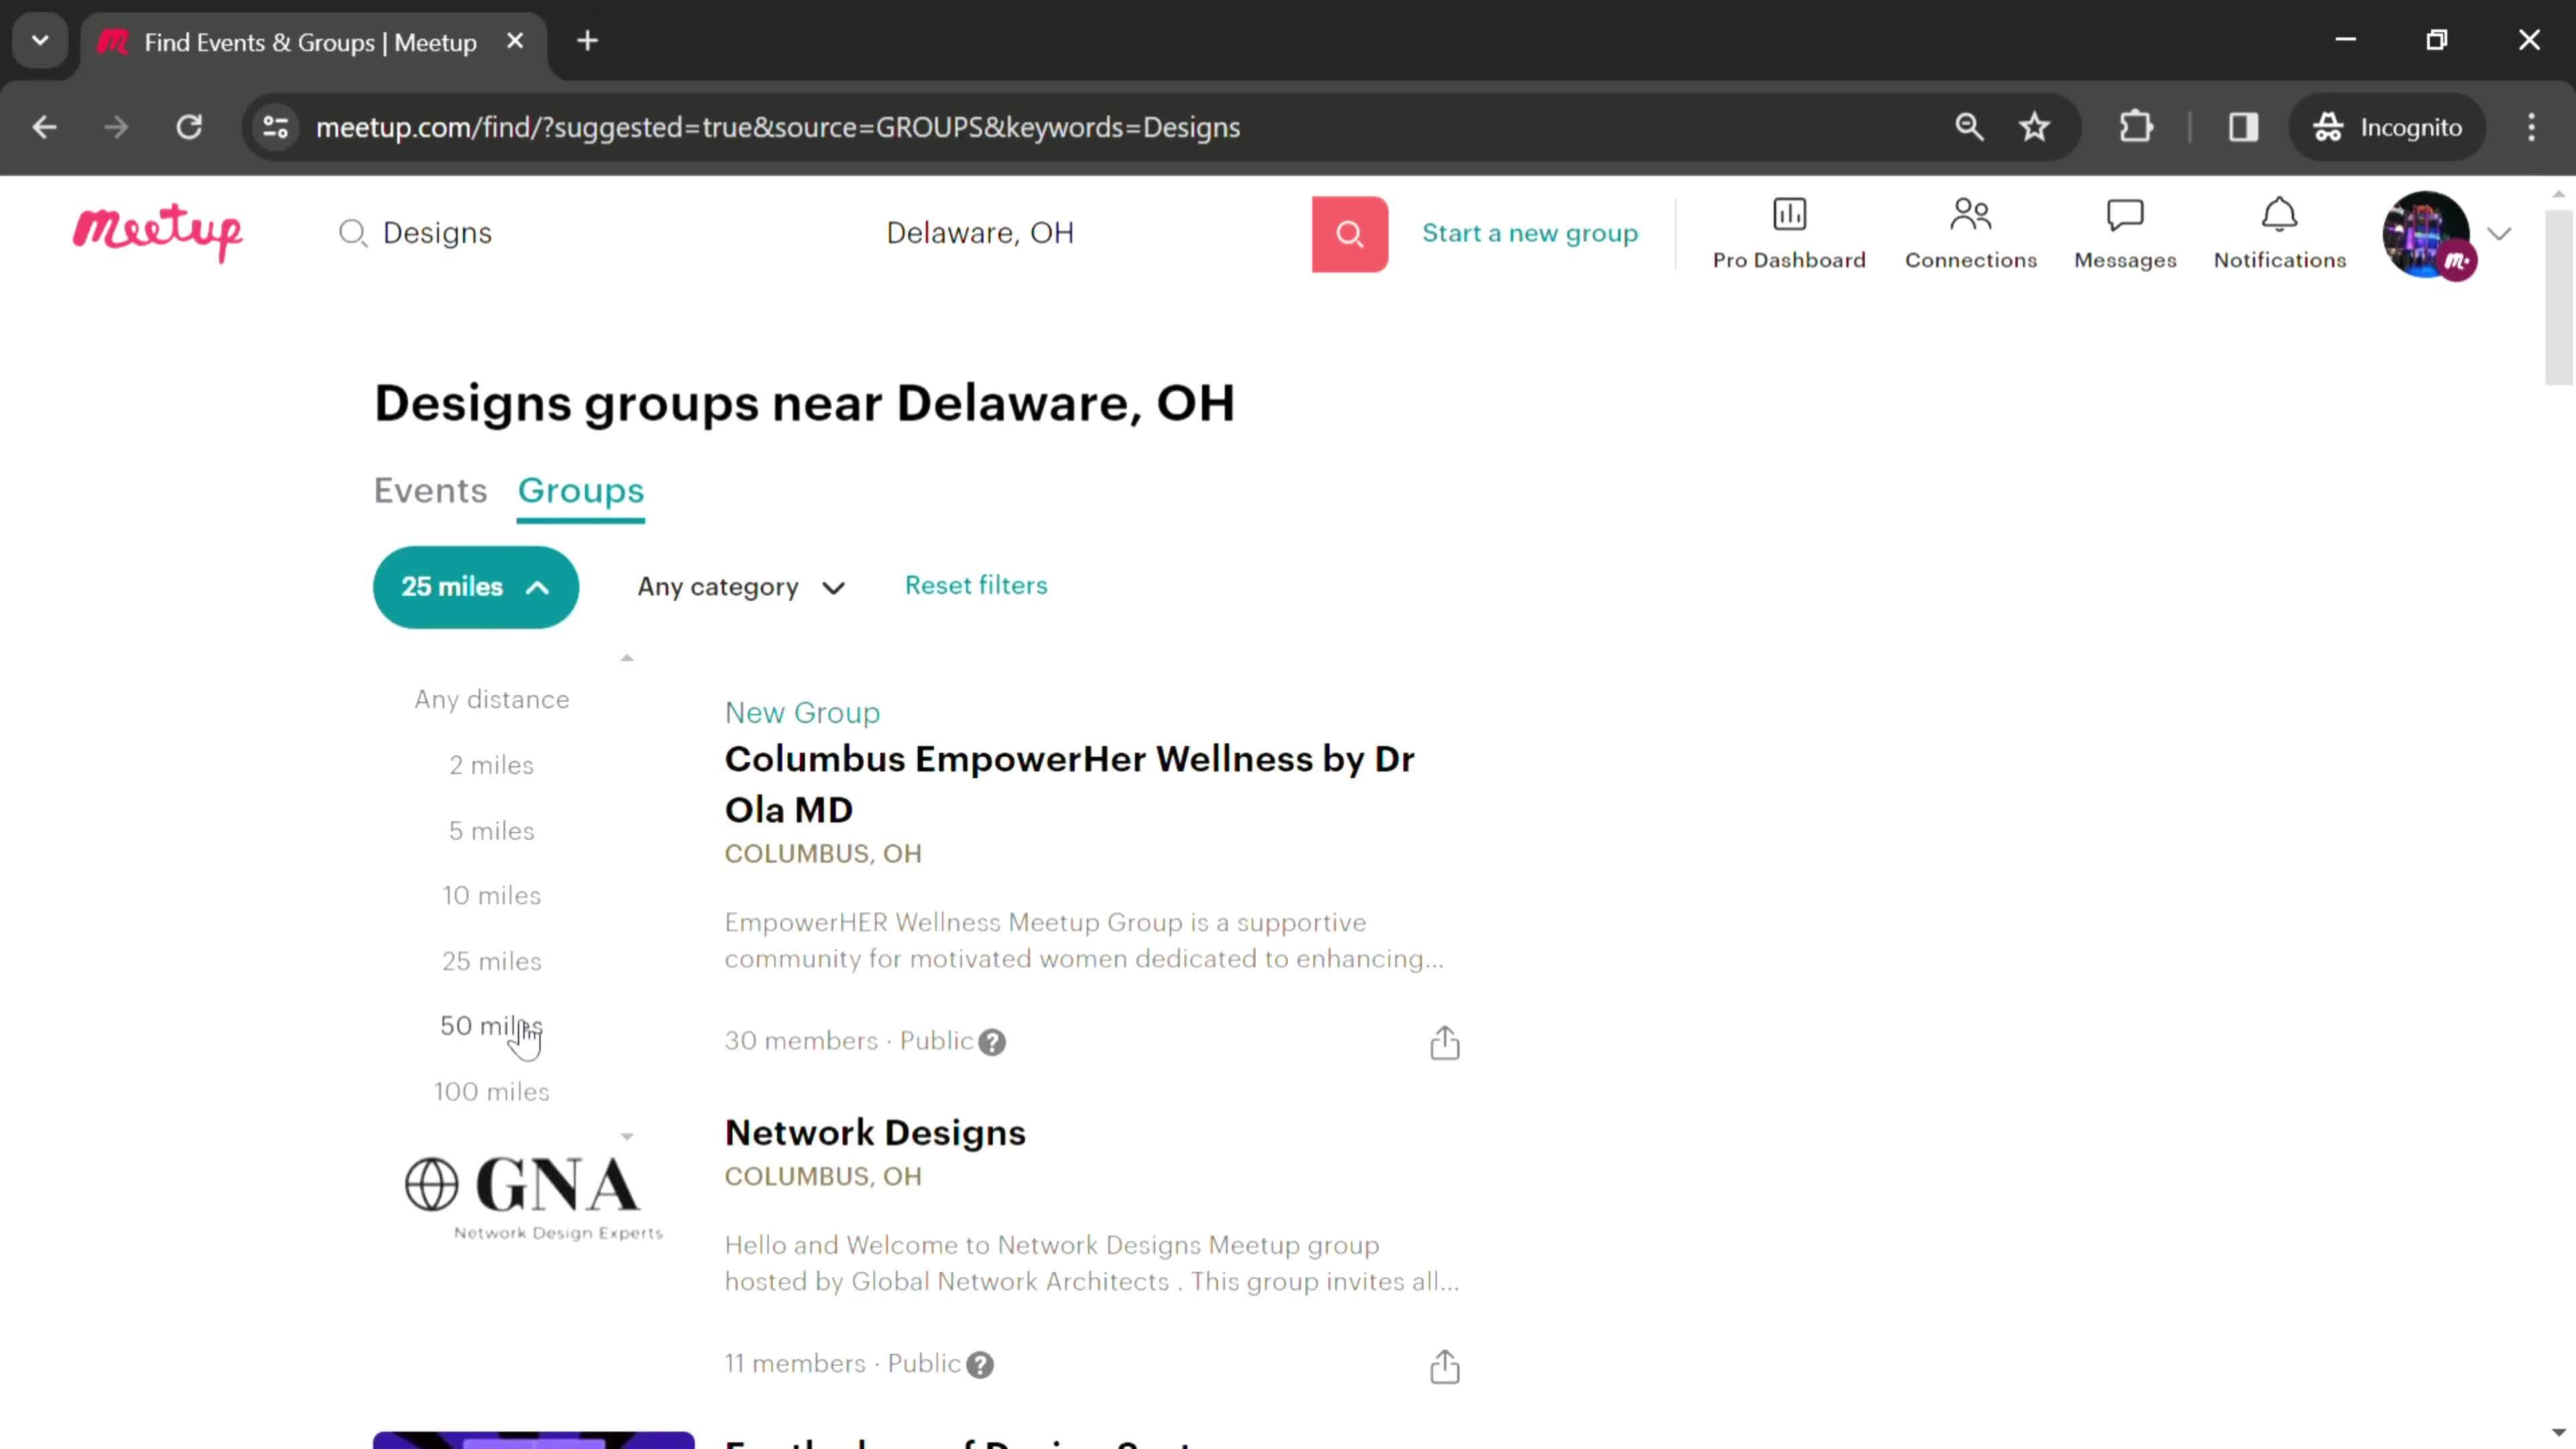2576x1449 pixels.
Task: Open site information icon in address bar
Action: click(275, 127)
